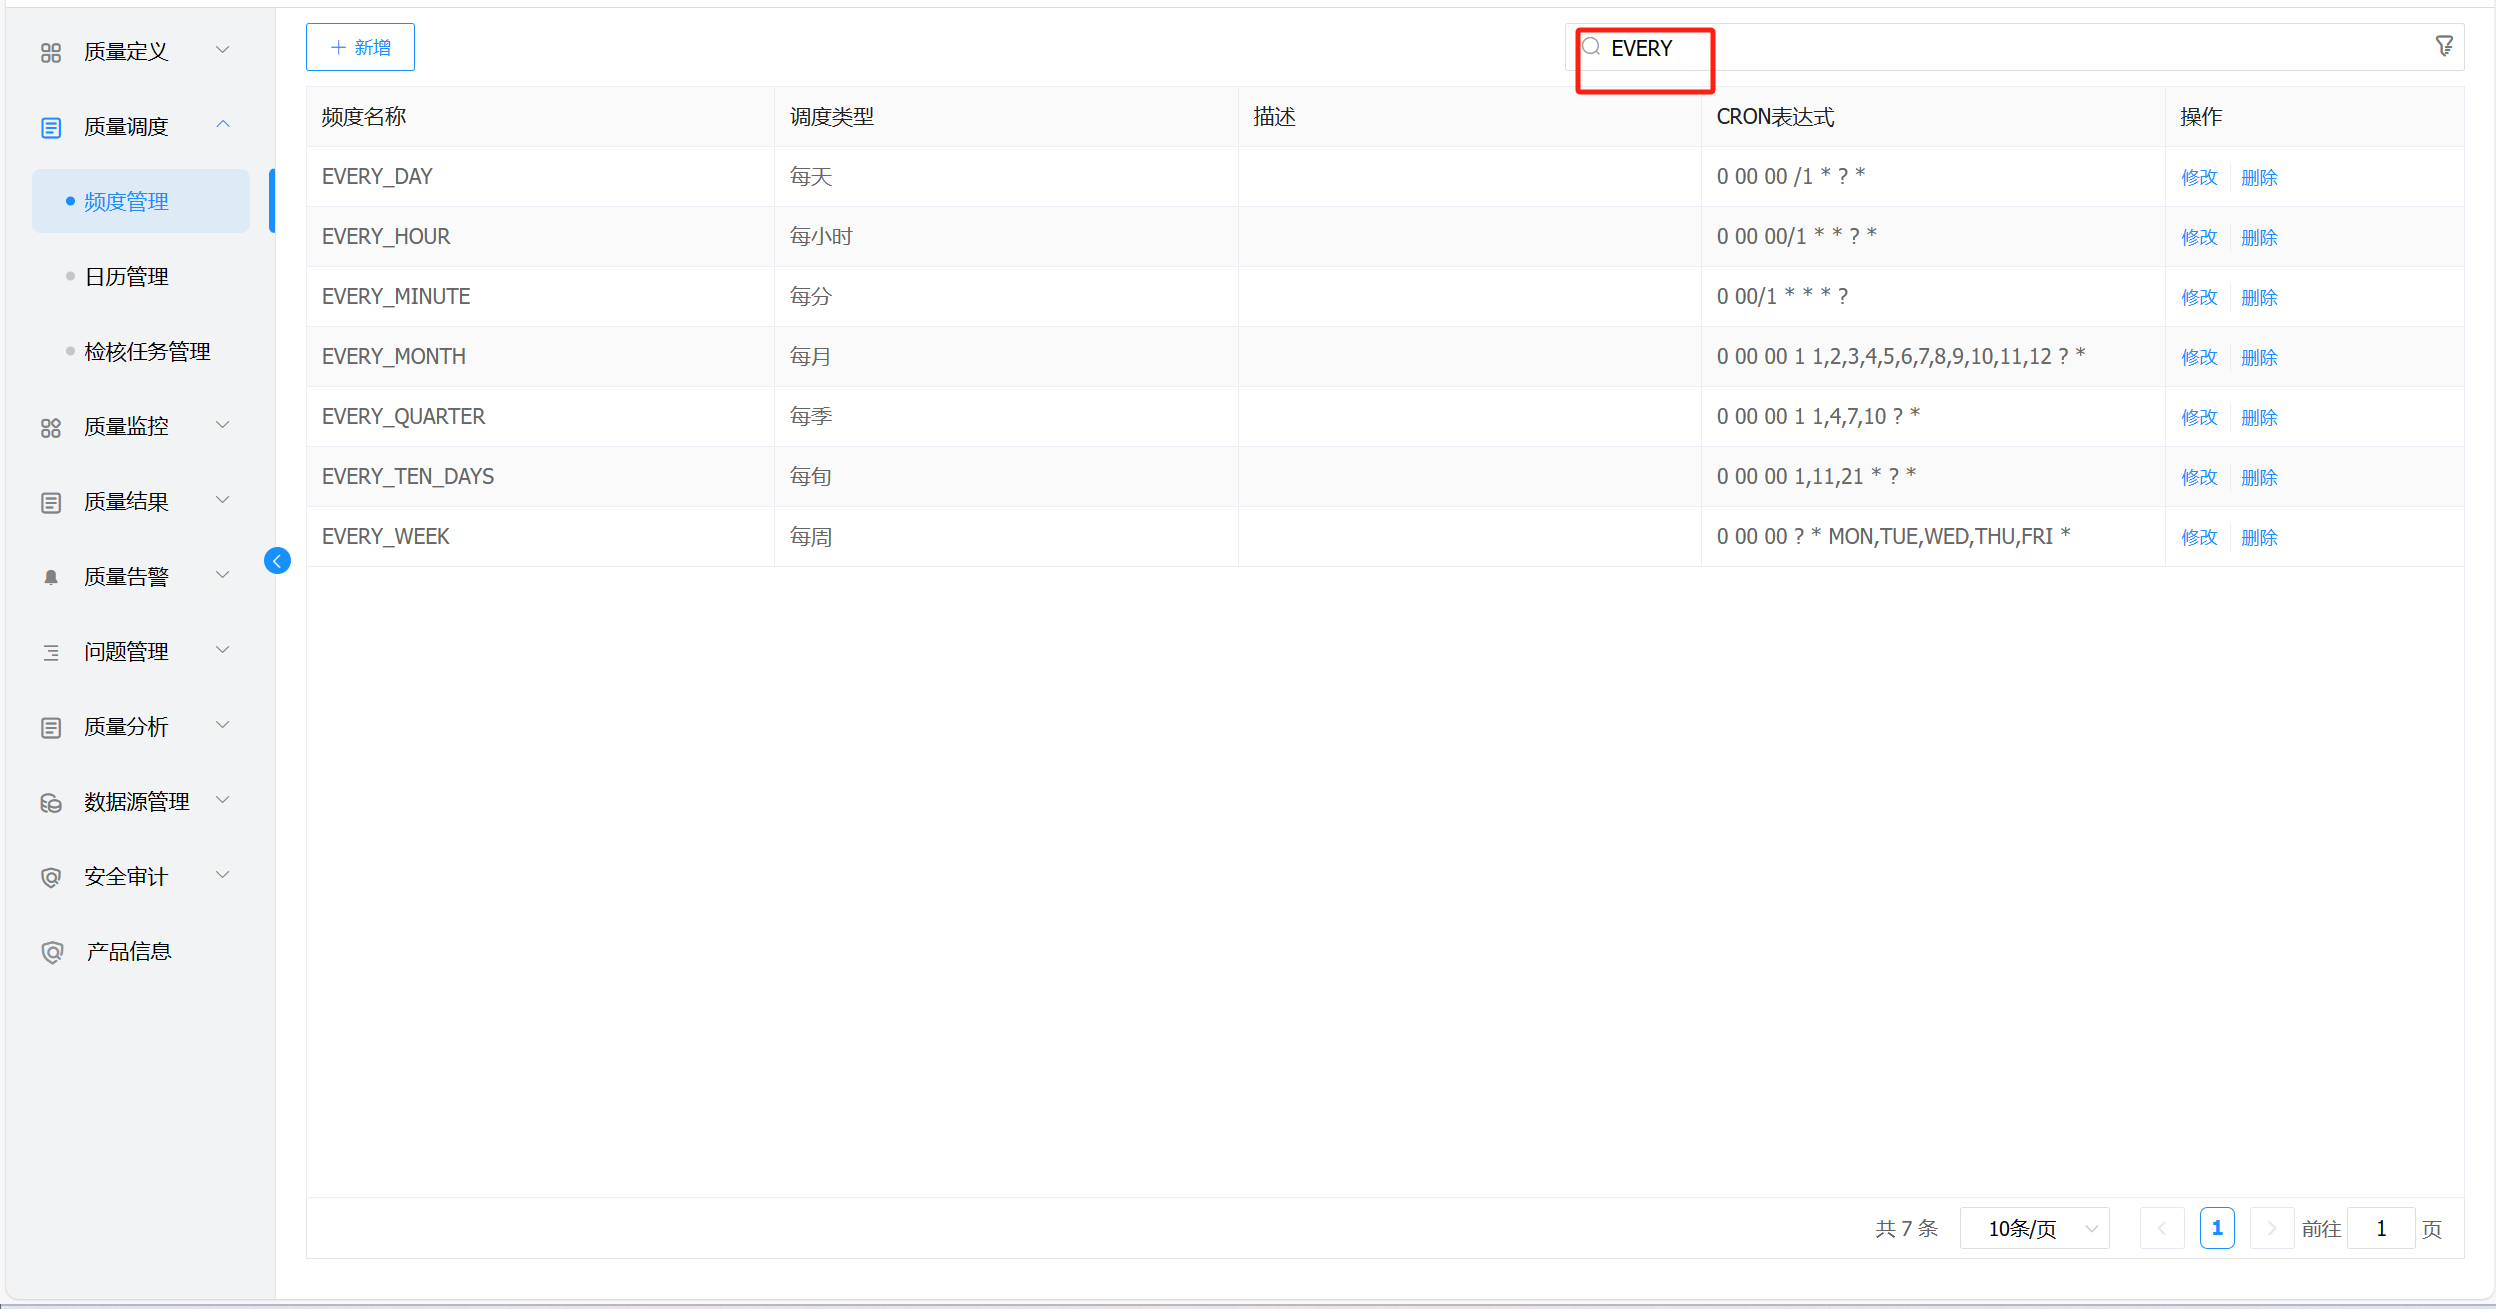
Task: Open 检核任务管理 submenu item
Action: point(147,352)
